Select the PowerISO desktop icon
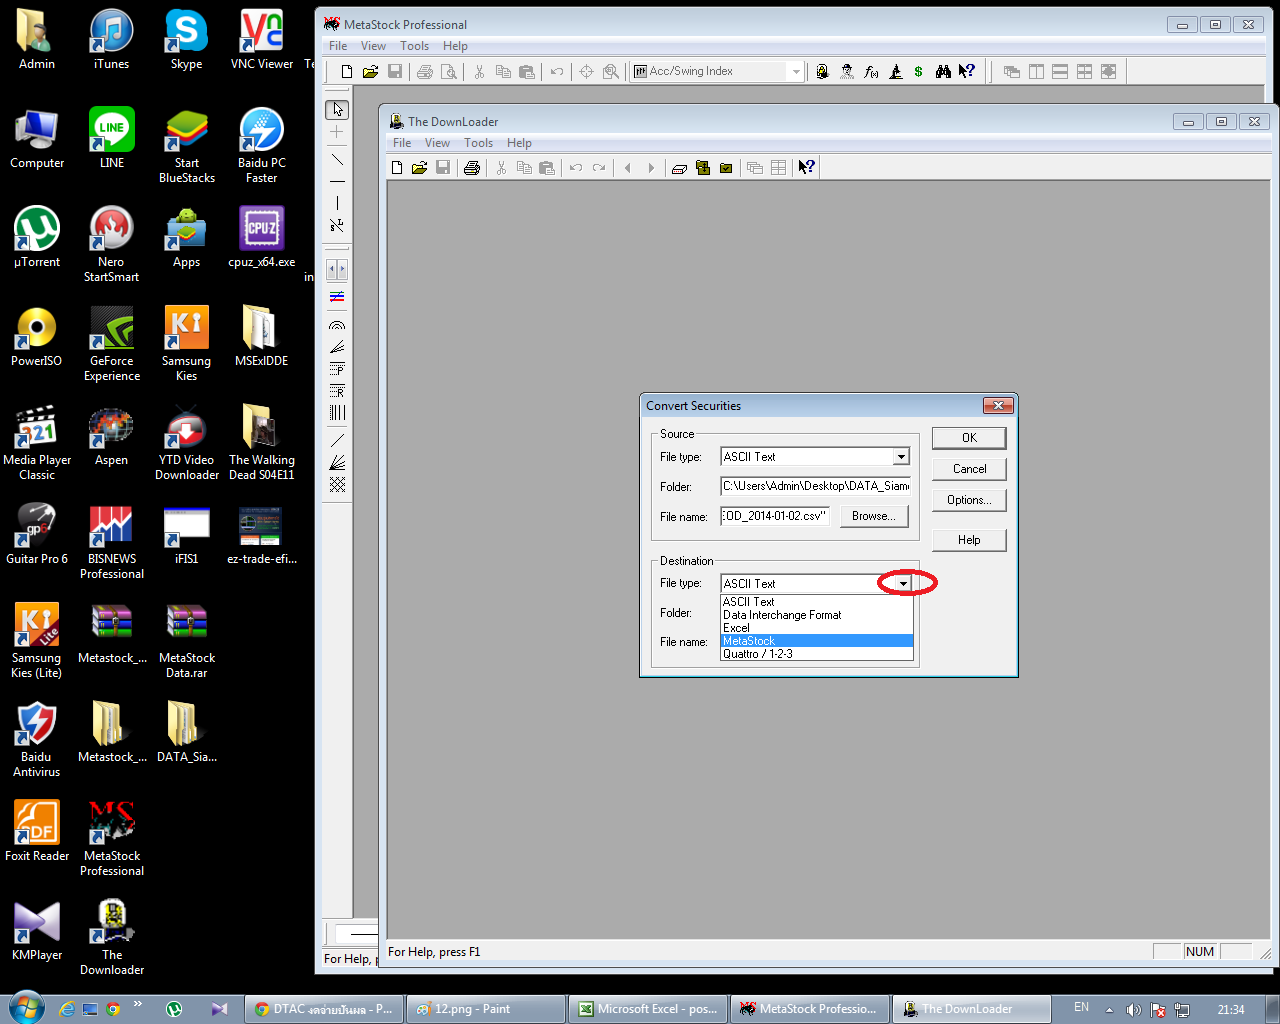Viewport: 1280px width, 1024px height. coord(37,336)
